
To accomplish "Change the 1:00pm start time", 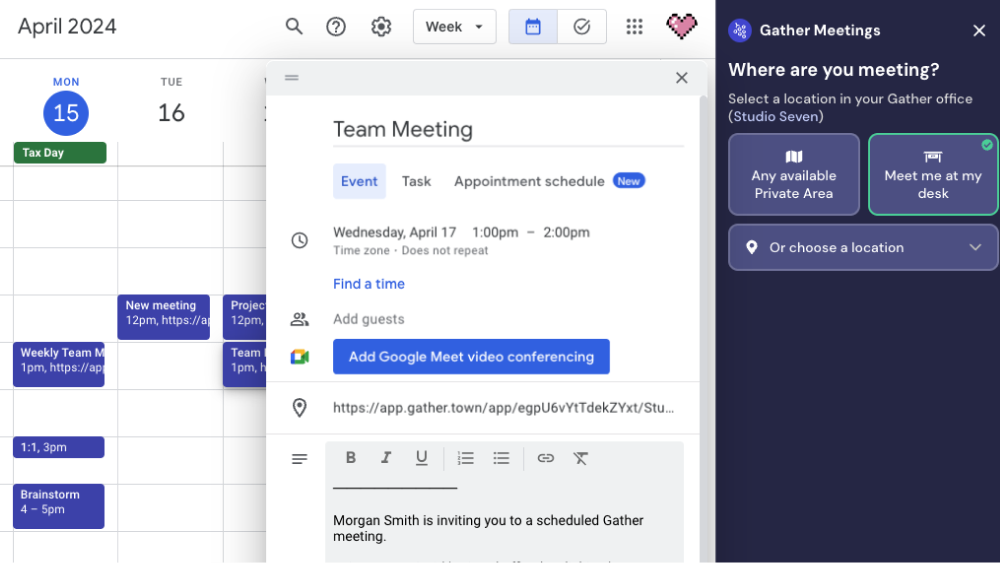I will pos(495,232).
